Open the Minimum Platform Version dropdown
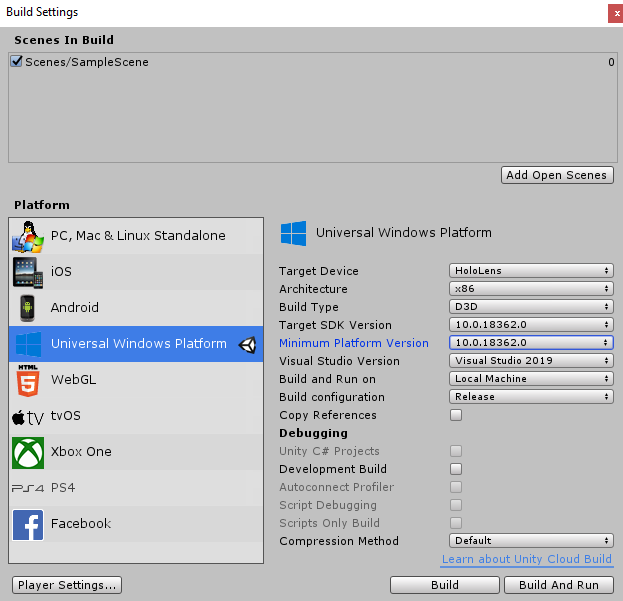The width and height of the screenshot is (623, 601). (x=531, y=342)
